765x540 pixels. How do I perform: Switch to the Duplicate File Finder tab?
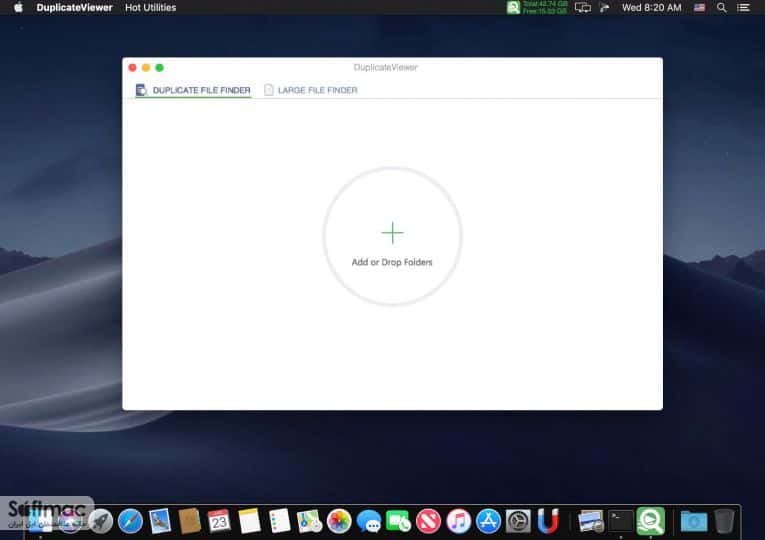point(193,90)
